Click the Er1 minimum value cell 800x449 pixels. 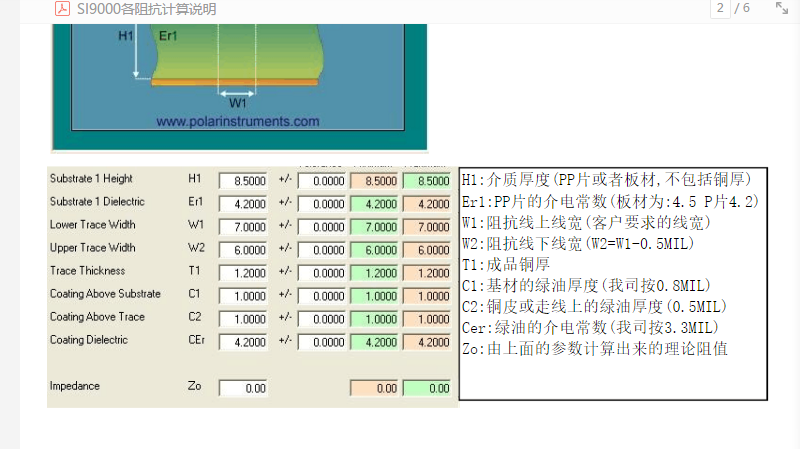point(374,204)
